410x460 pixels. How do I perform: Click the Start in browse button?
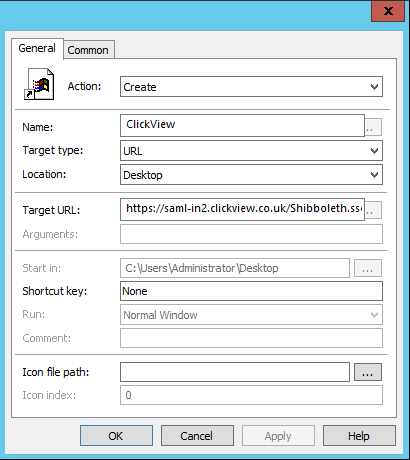click(368, 268)
